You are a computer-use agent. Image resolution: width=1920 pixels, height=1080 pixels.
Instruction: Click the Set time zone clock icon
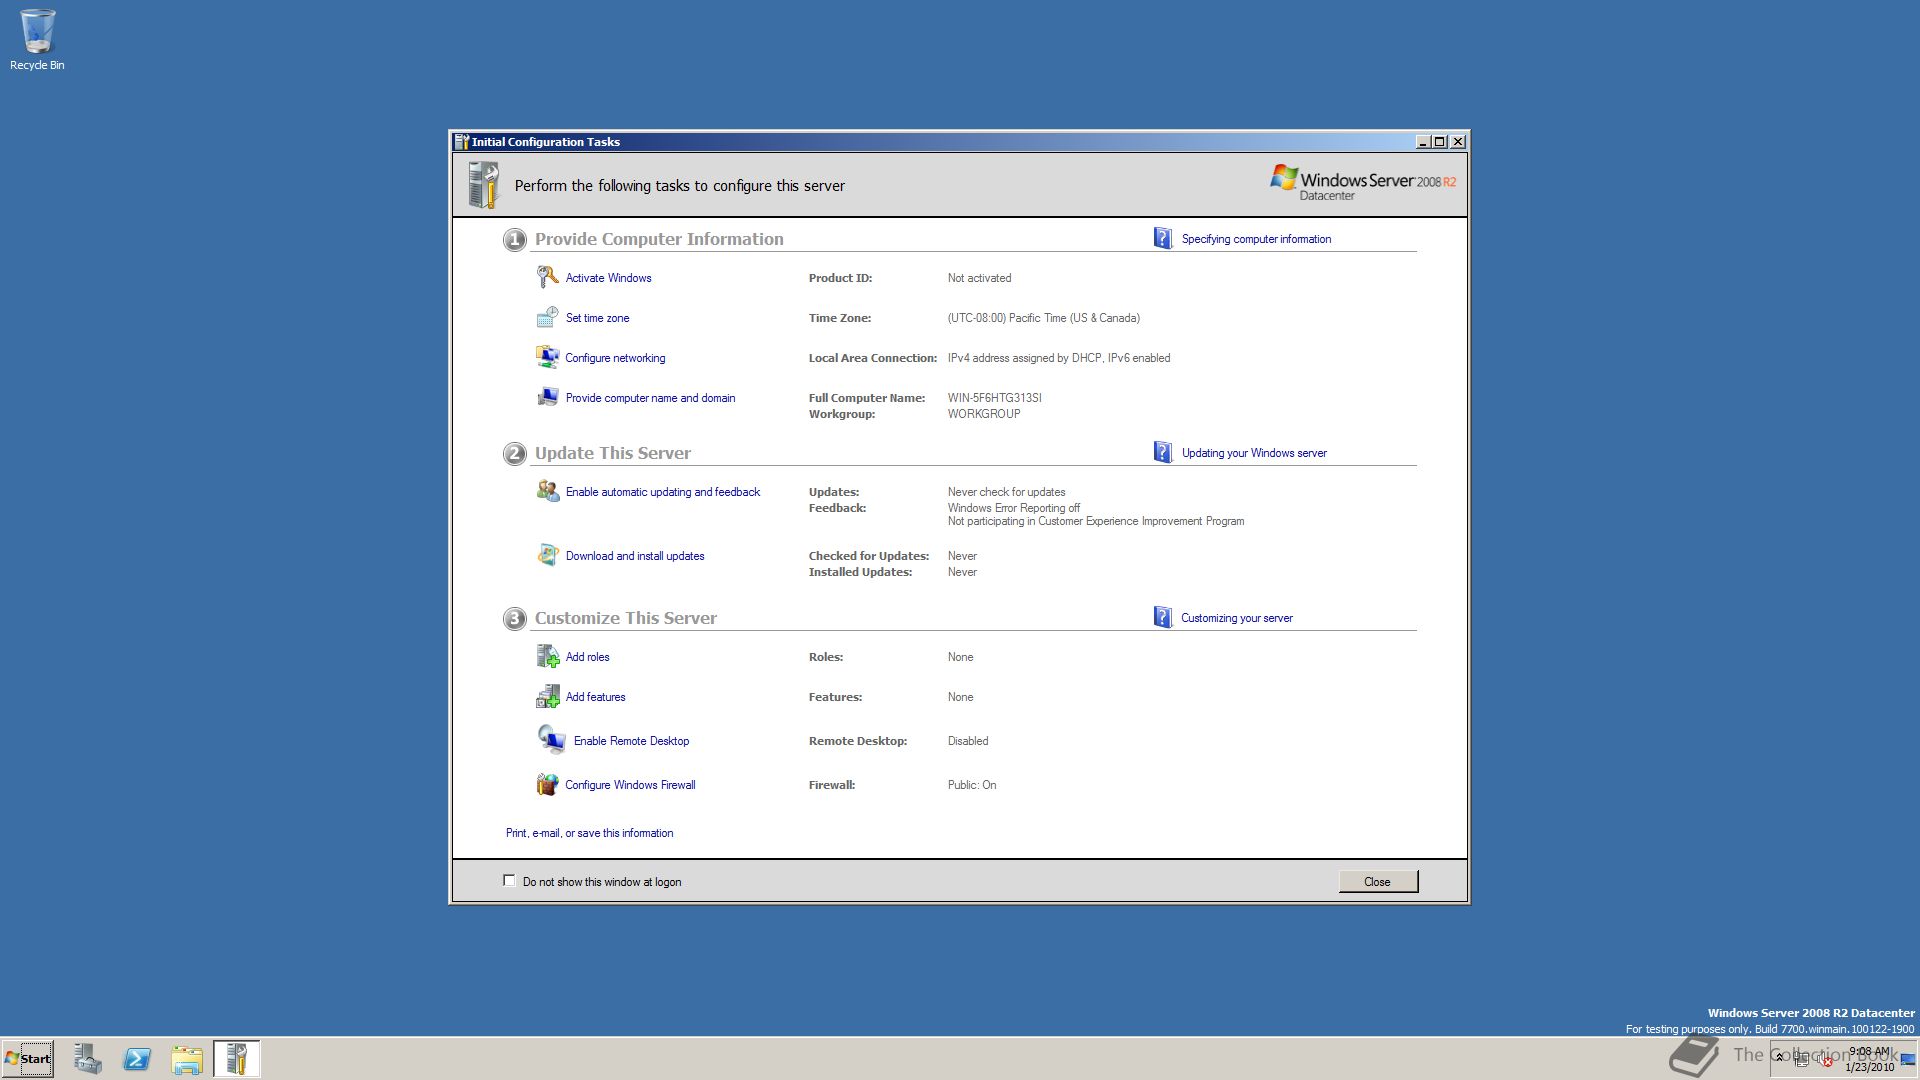547,317
